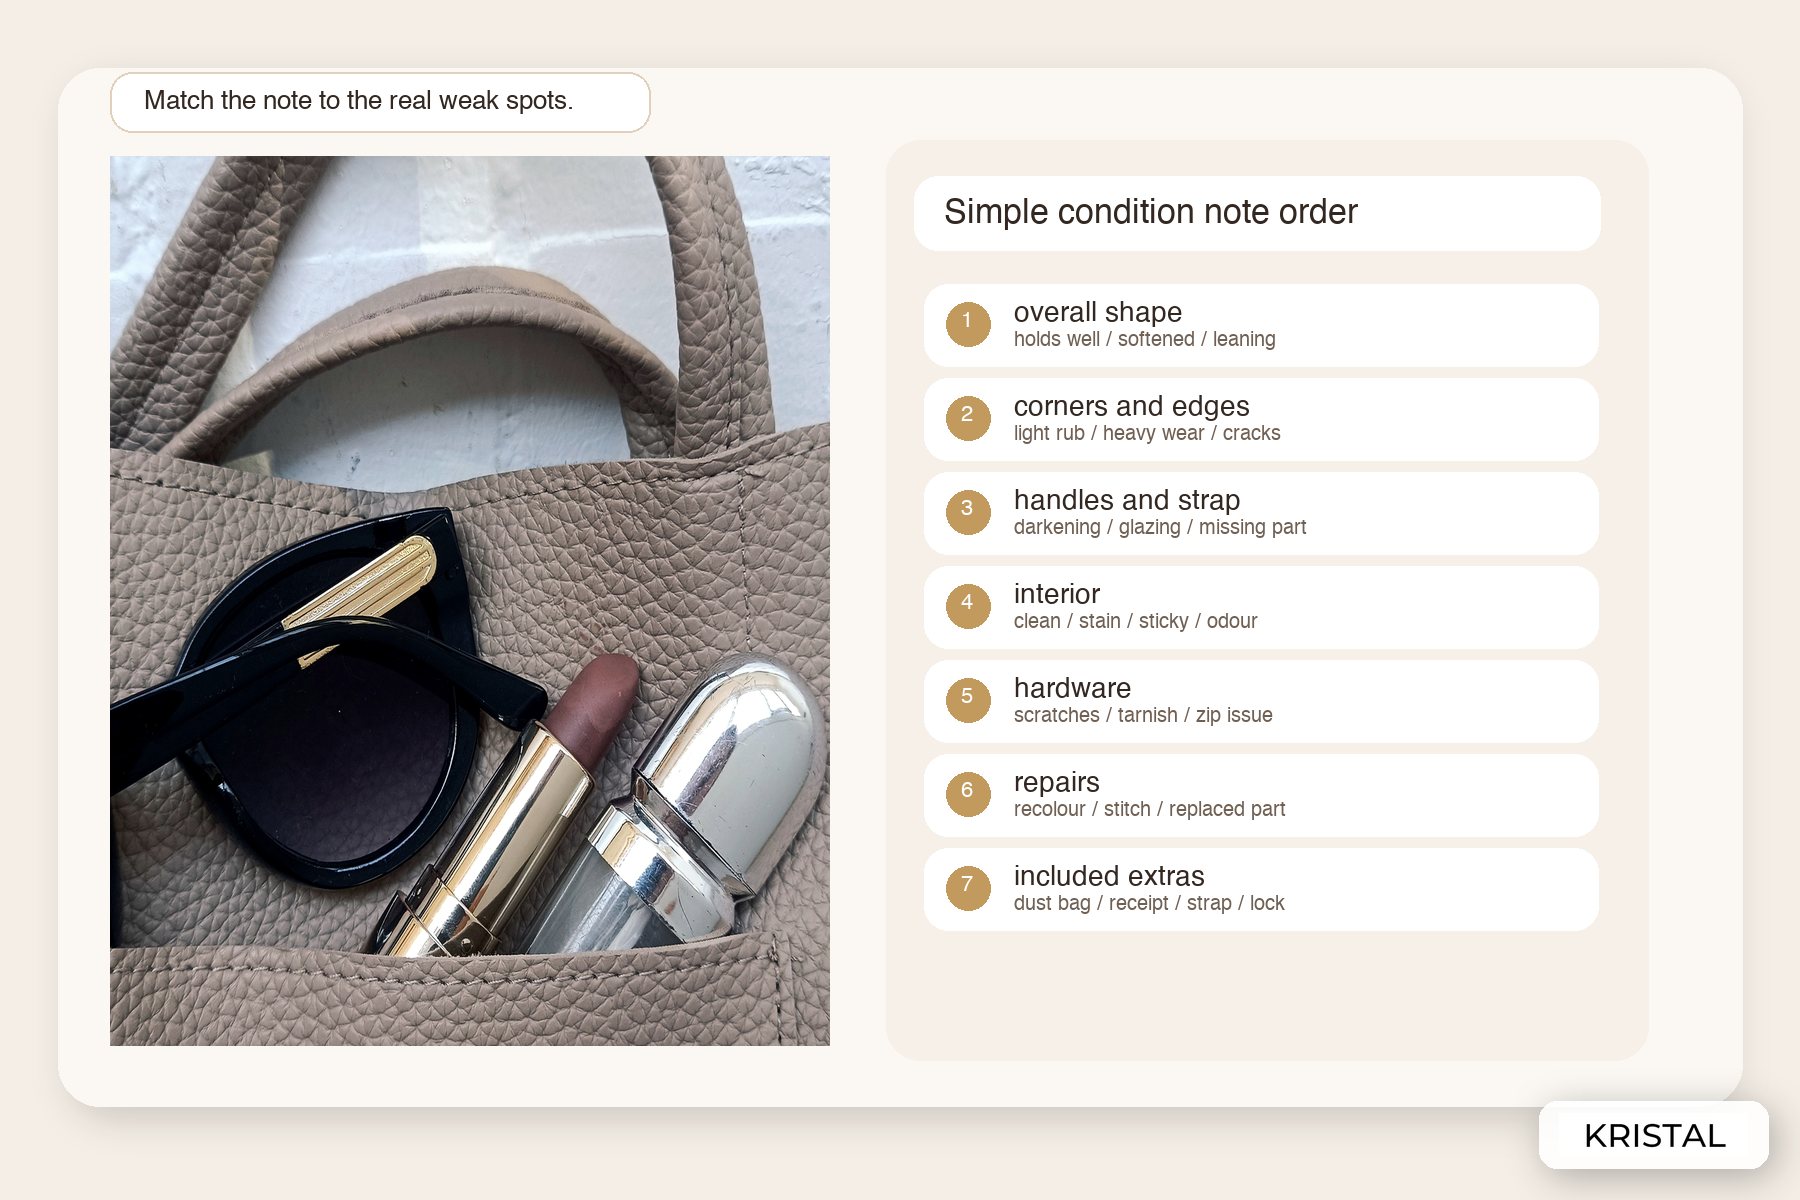Click 'clean / stain / sticky / odour' subtext
1800x1200 pixels.
(x=1135, y=621)
